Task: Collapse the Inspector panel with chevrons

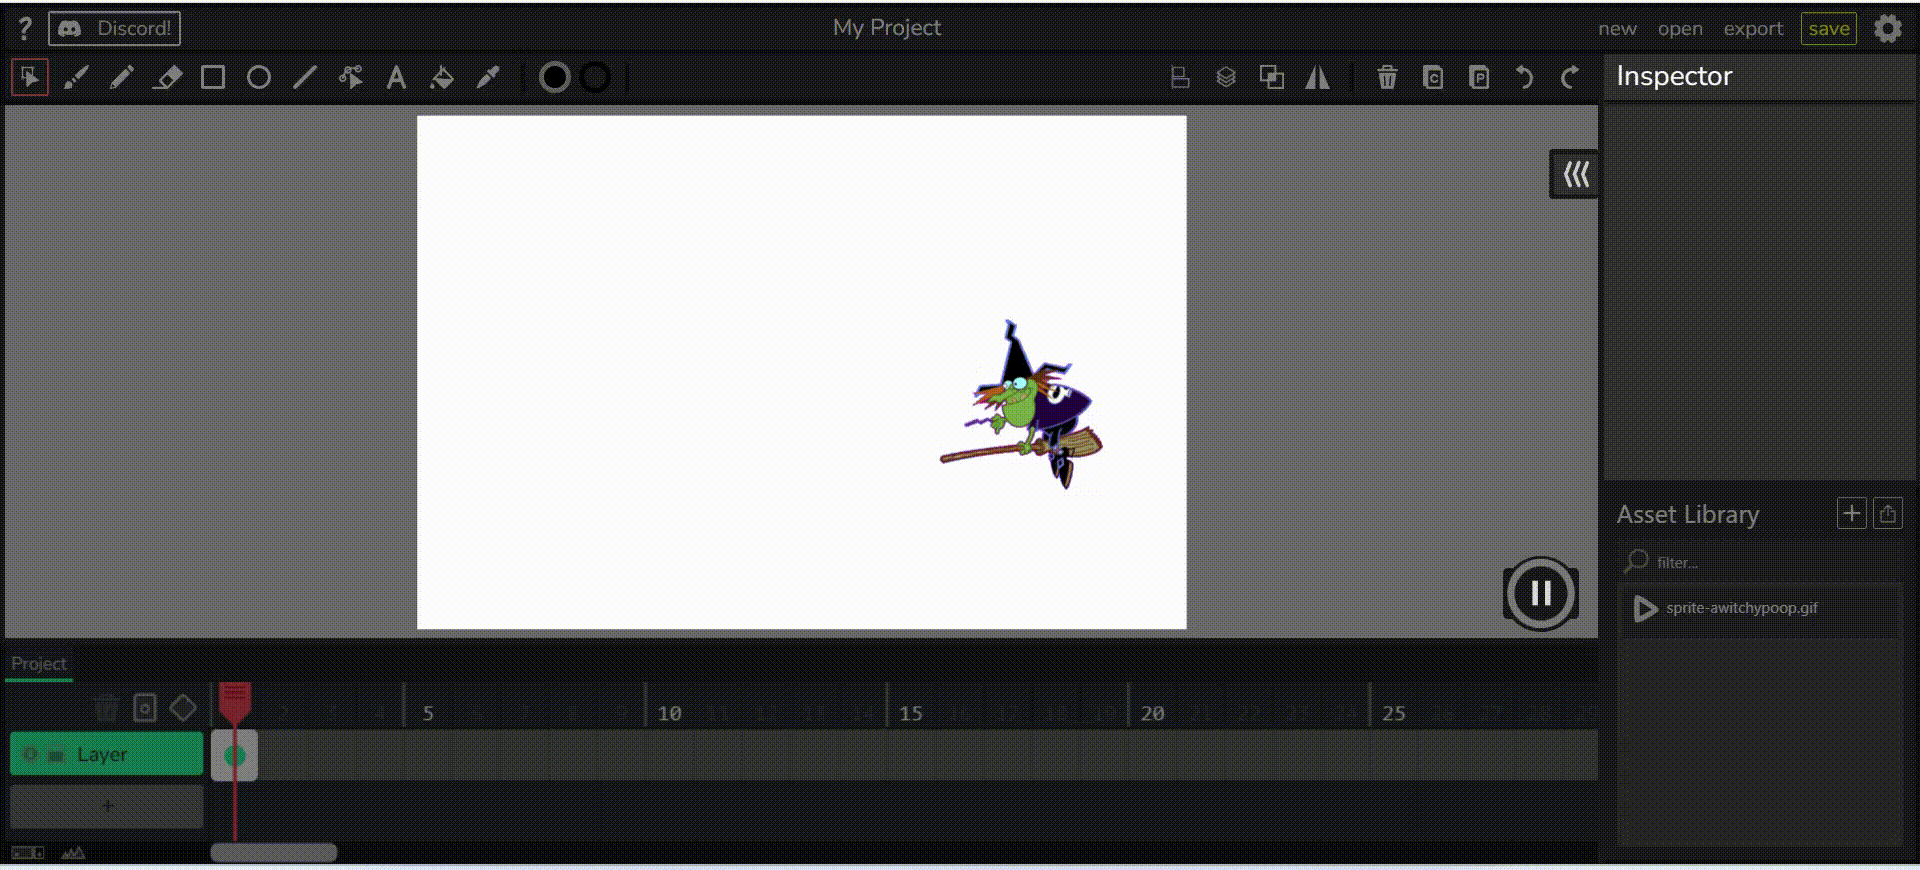Action: click(x=1575, y=175)
